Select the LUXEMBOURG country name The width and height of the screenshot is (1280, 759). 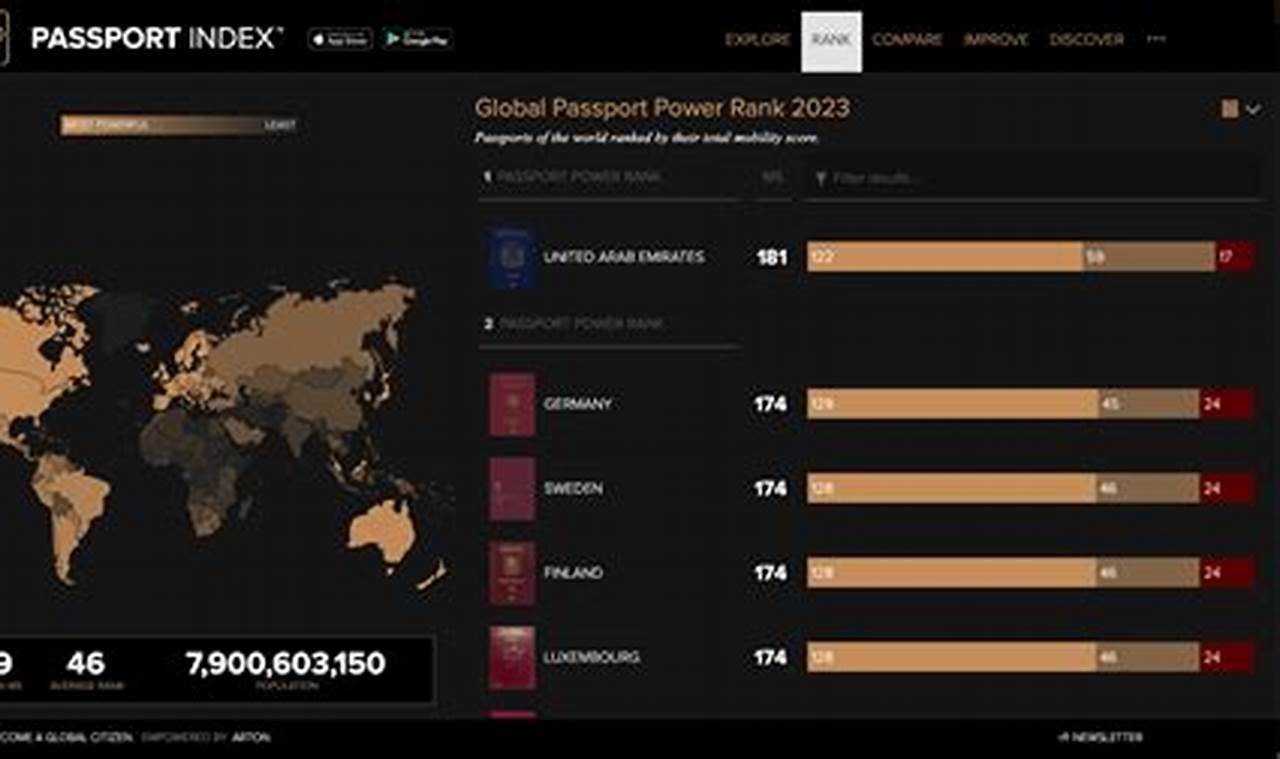[x=592, y=658]
